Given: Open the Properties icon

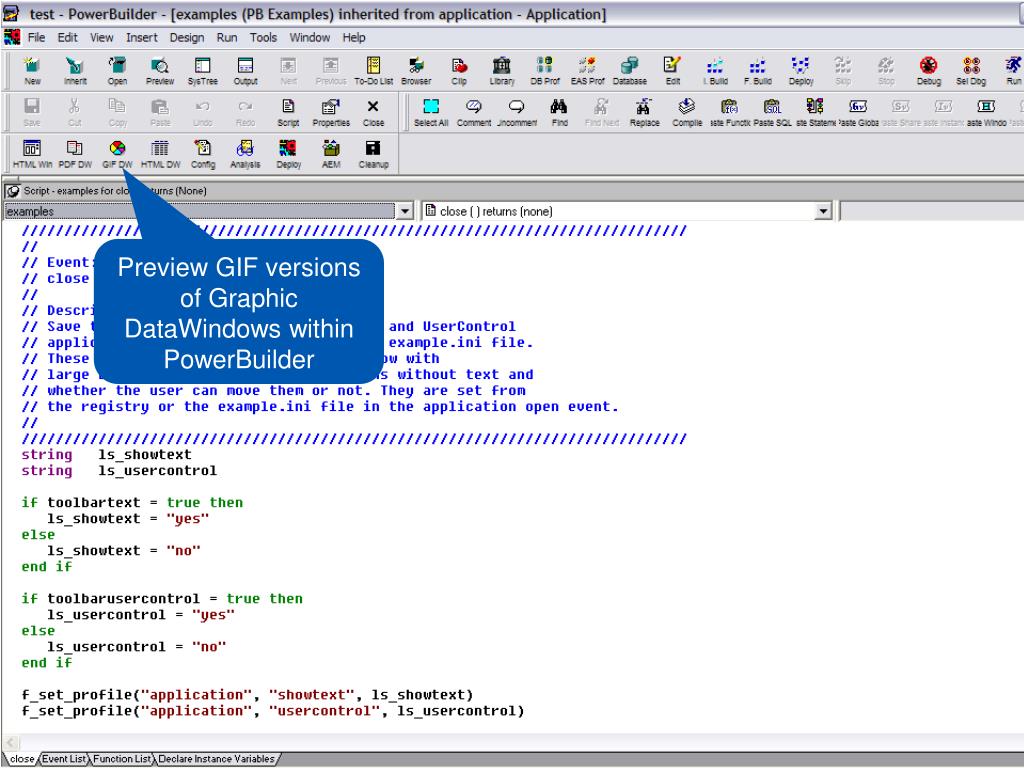Looking at the screenshot, I should click(331, 112).
